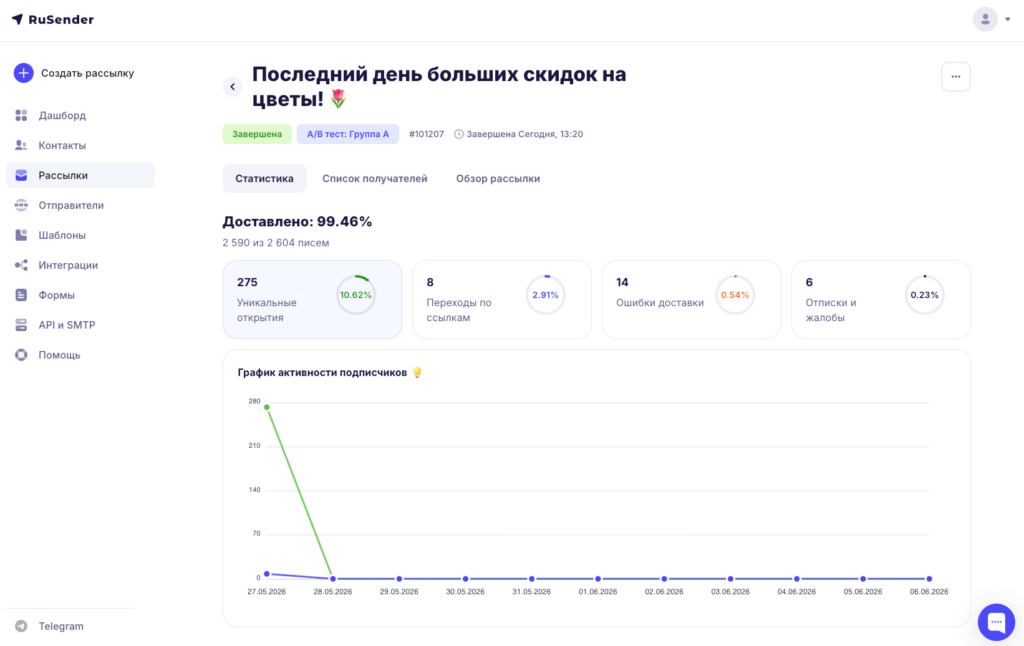
Task: Go to Отправители section
Action: click(71, 205)
